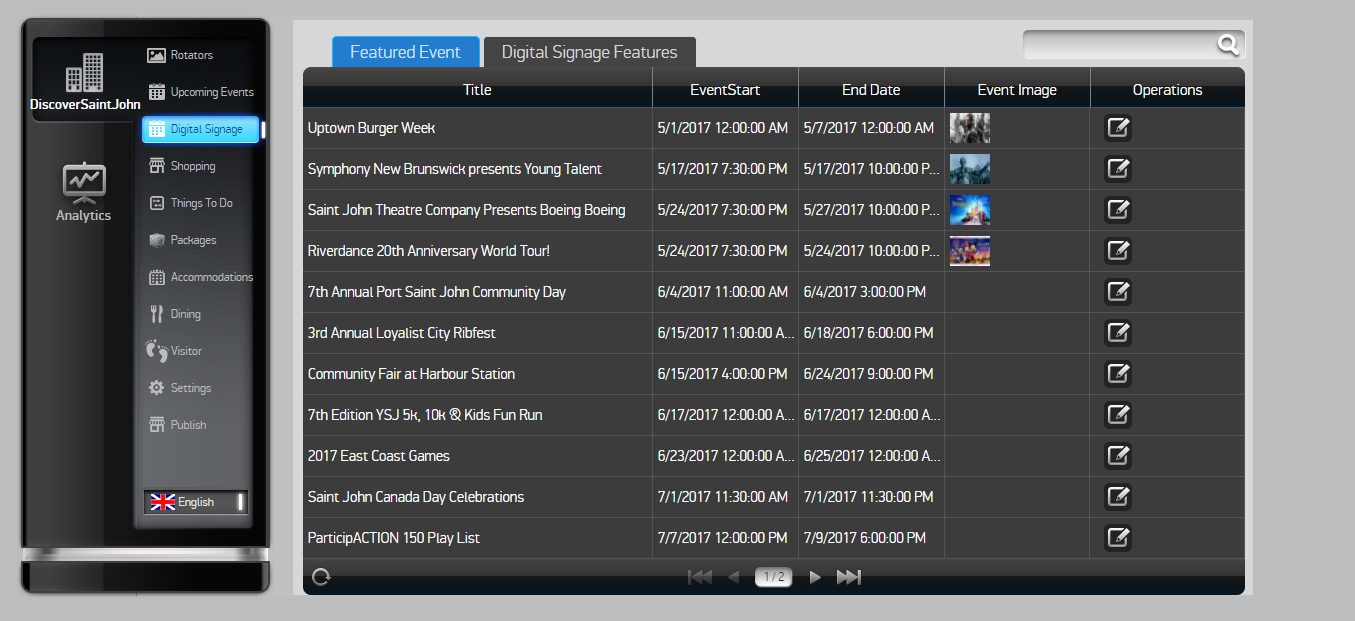Viewport: 1355px width, 621px height.
Task: Edit the YSJ Kids Fun Run event
Action: coord(1118,415)
